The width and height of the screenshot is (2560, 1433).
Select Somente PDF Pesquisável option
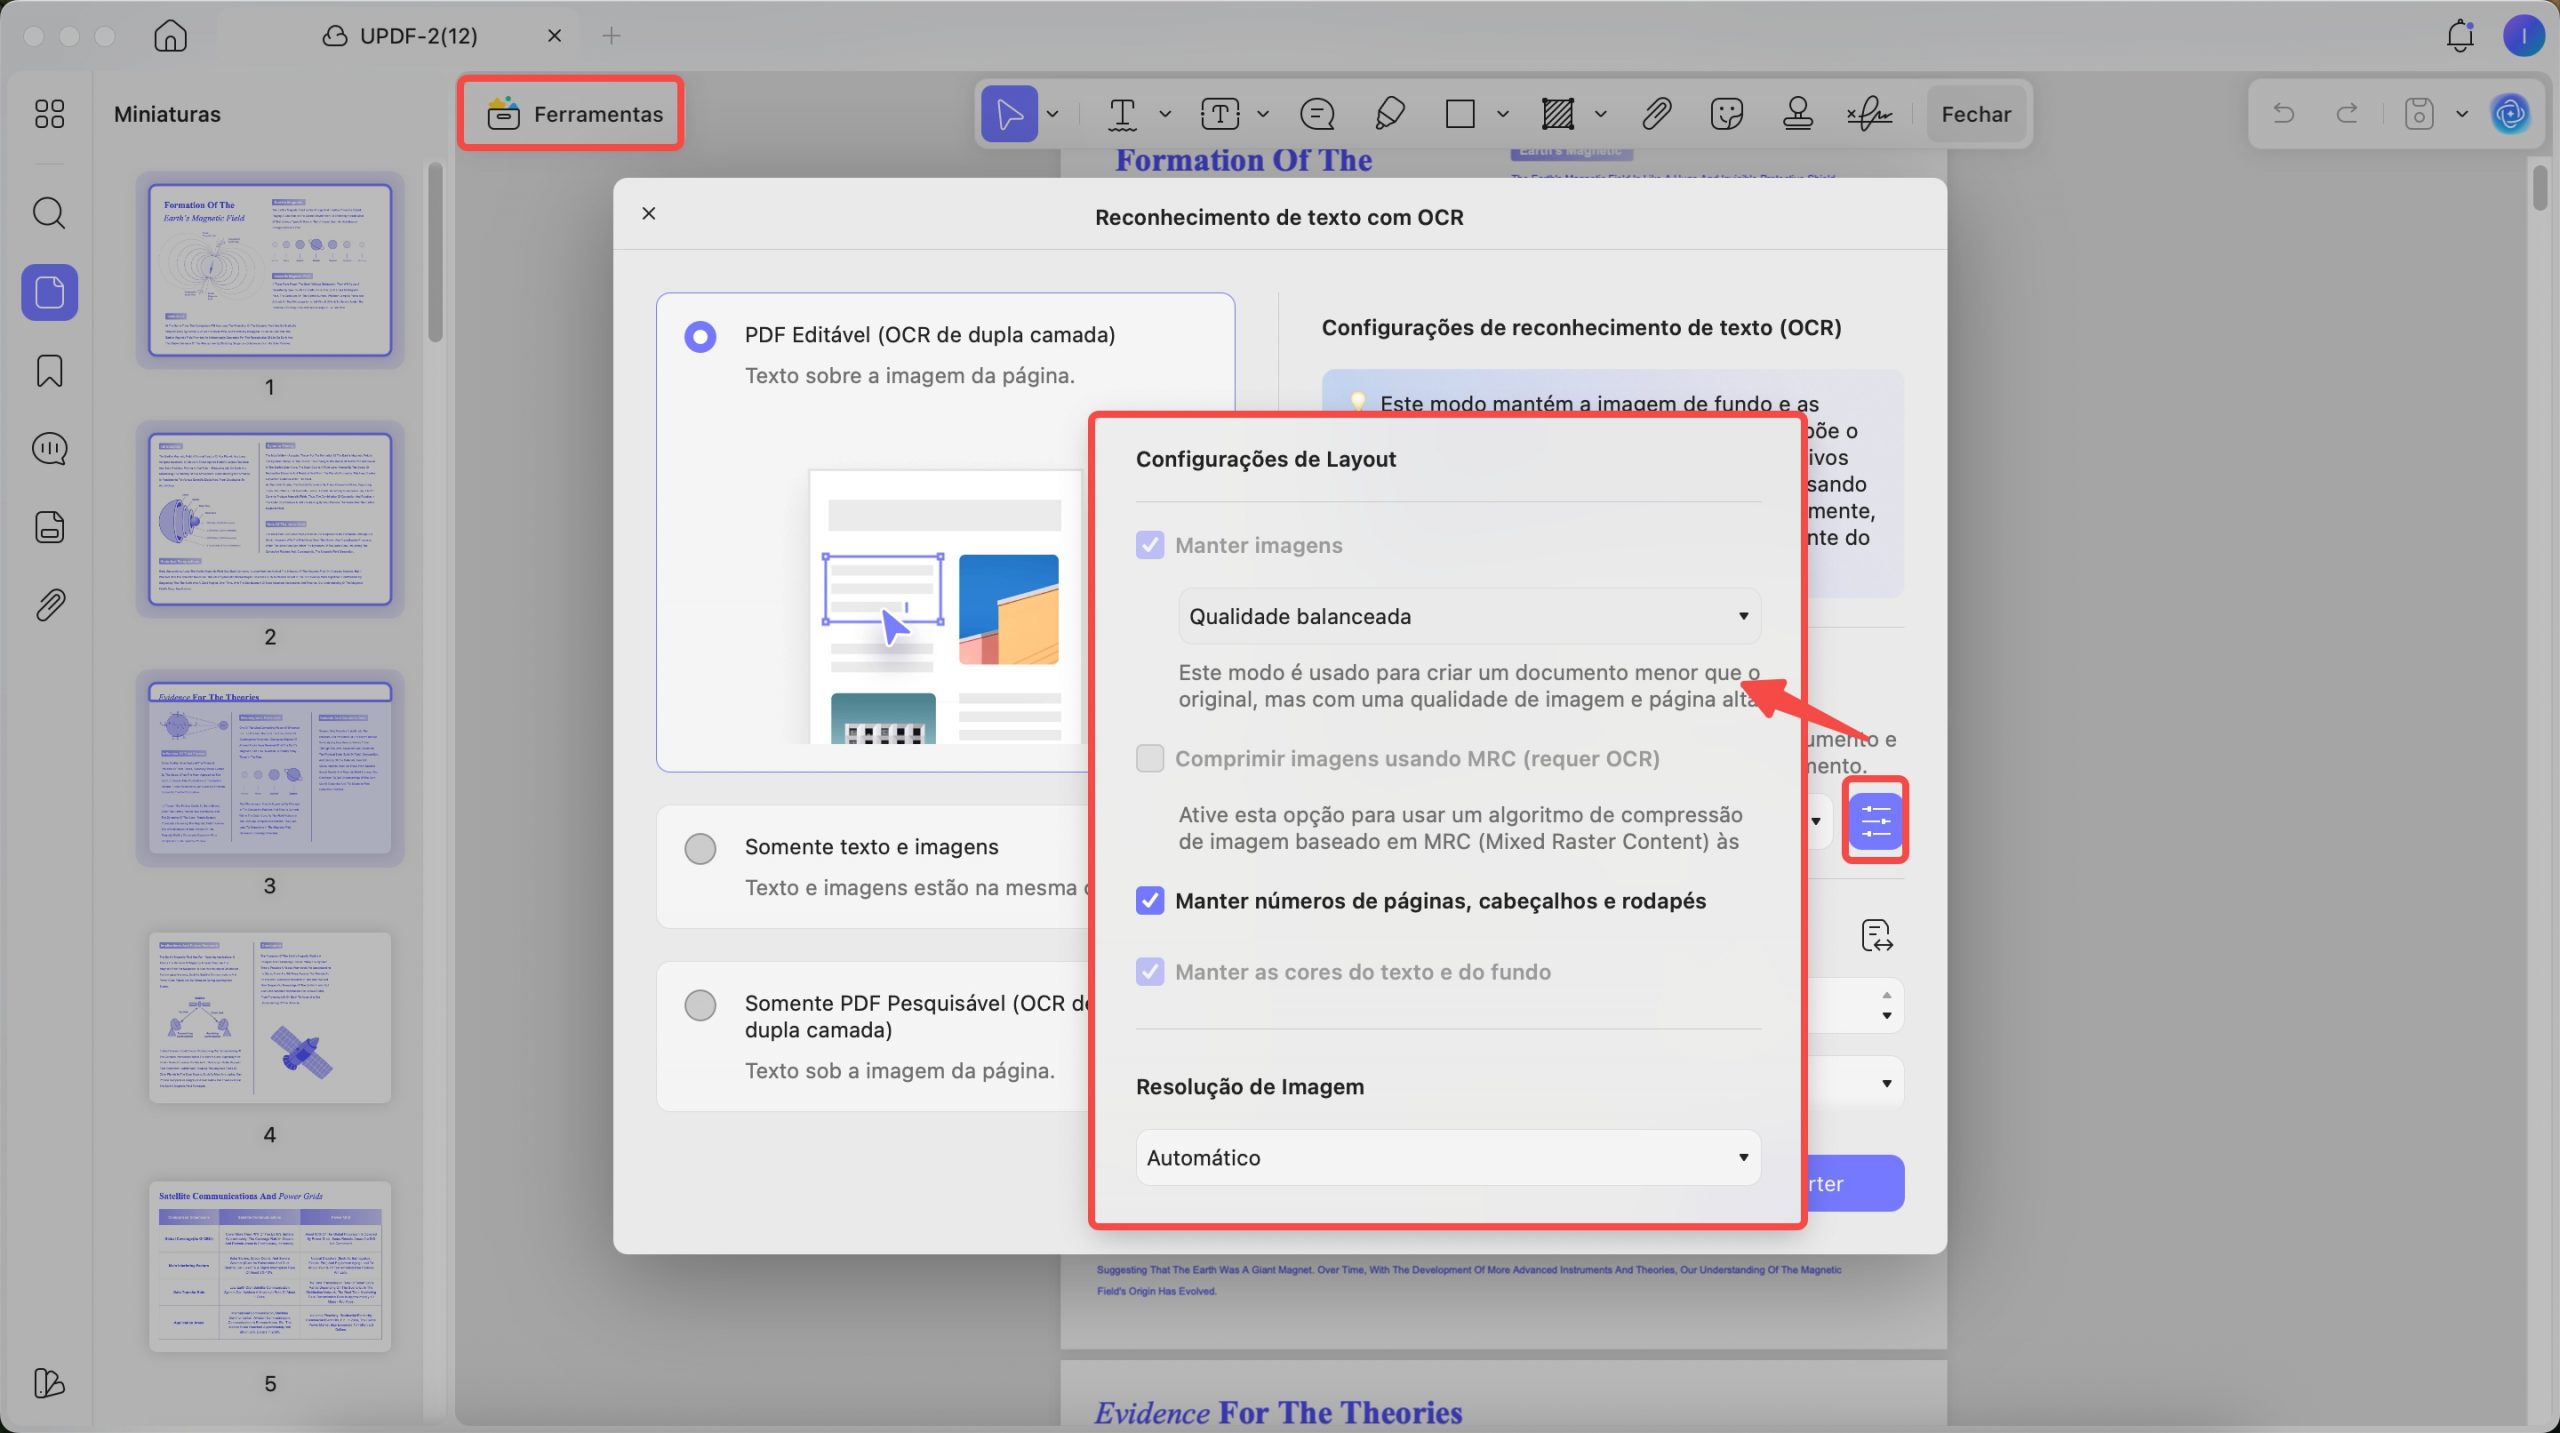pyautogui.click(x=700, y=1004)
